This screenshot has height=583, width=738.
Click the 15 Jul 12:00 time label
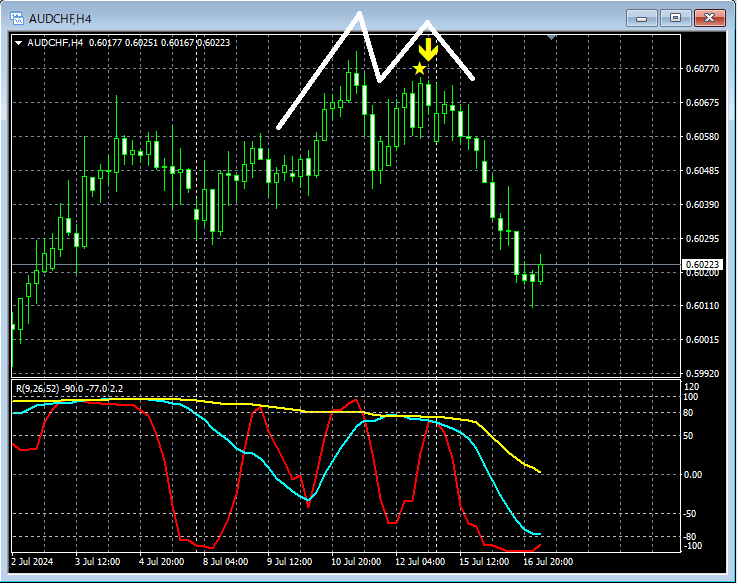[x=484, y=562]
